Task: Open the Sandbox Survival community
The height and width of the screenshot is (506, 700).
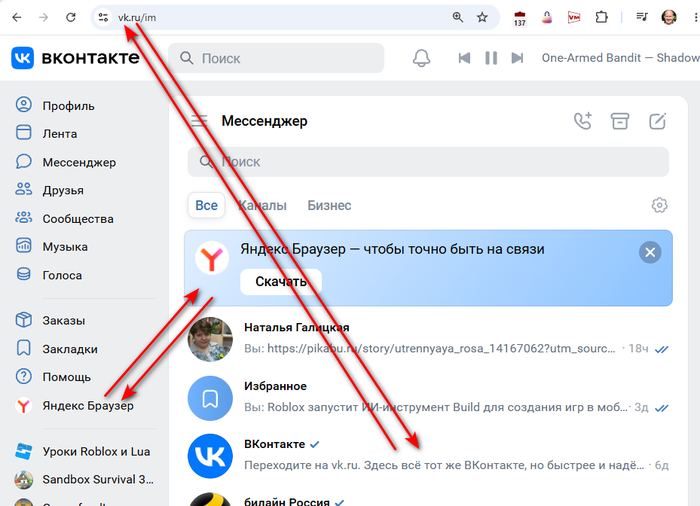Action: (84, 480)
